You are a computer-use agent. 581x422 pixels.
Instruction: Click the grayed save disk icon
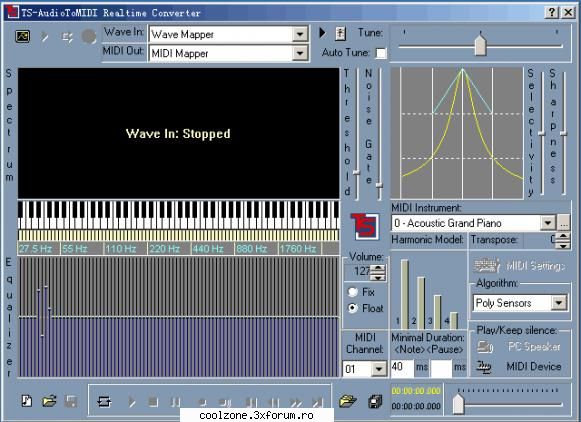[x=71, y=401]
